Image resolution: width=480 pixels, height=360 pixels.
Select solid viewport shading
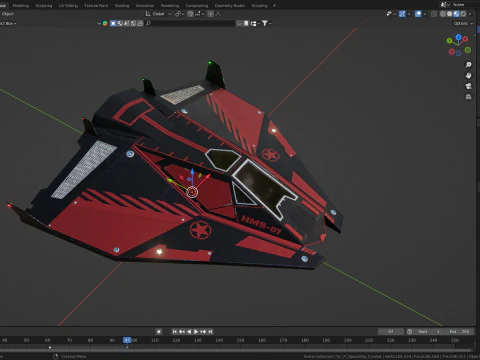tap(450, 14)
